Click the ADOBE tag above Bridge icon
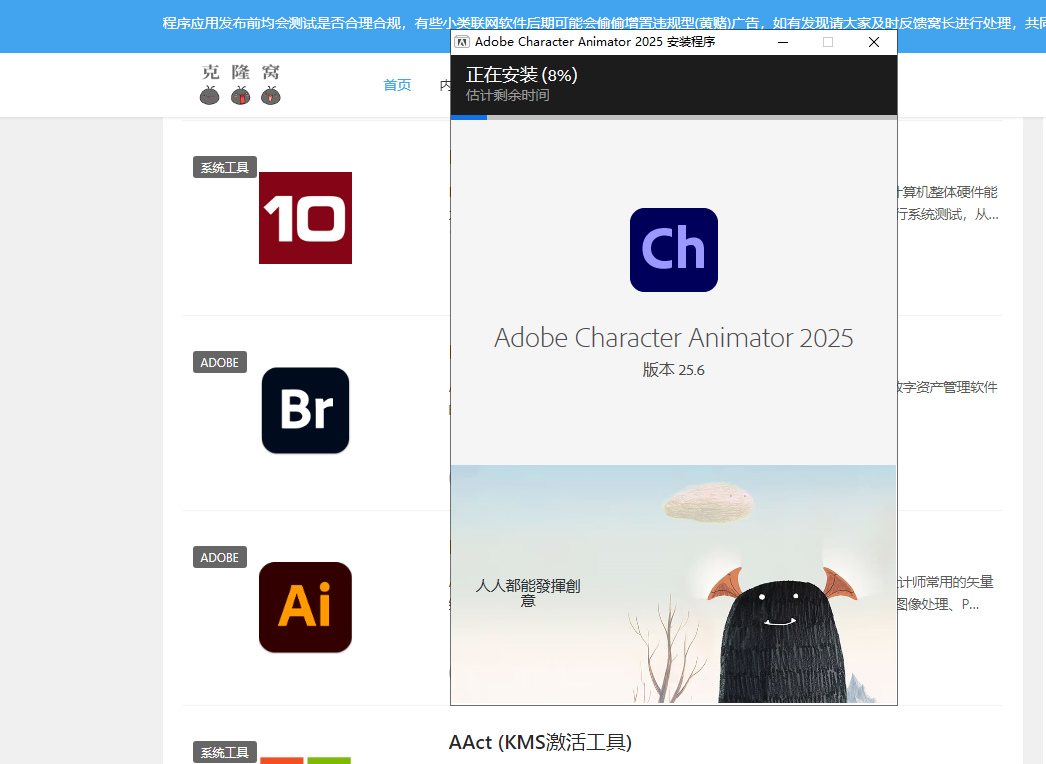Viewport: 1046px width, 764px height. [x=219, y=362]
